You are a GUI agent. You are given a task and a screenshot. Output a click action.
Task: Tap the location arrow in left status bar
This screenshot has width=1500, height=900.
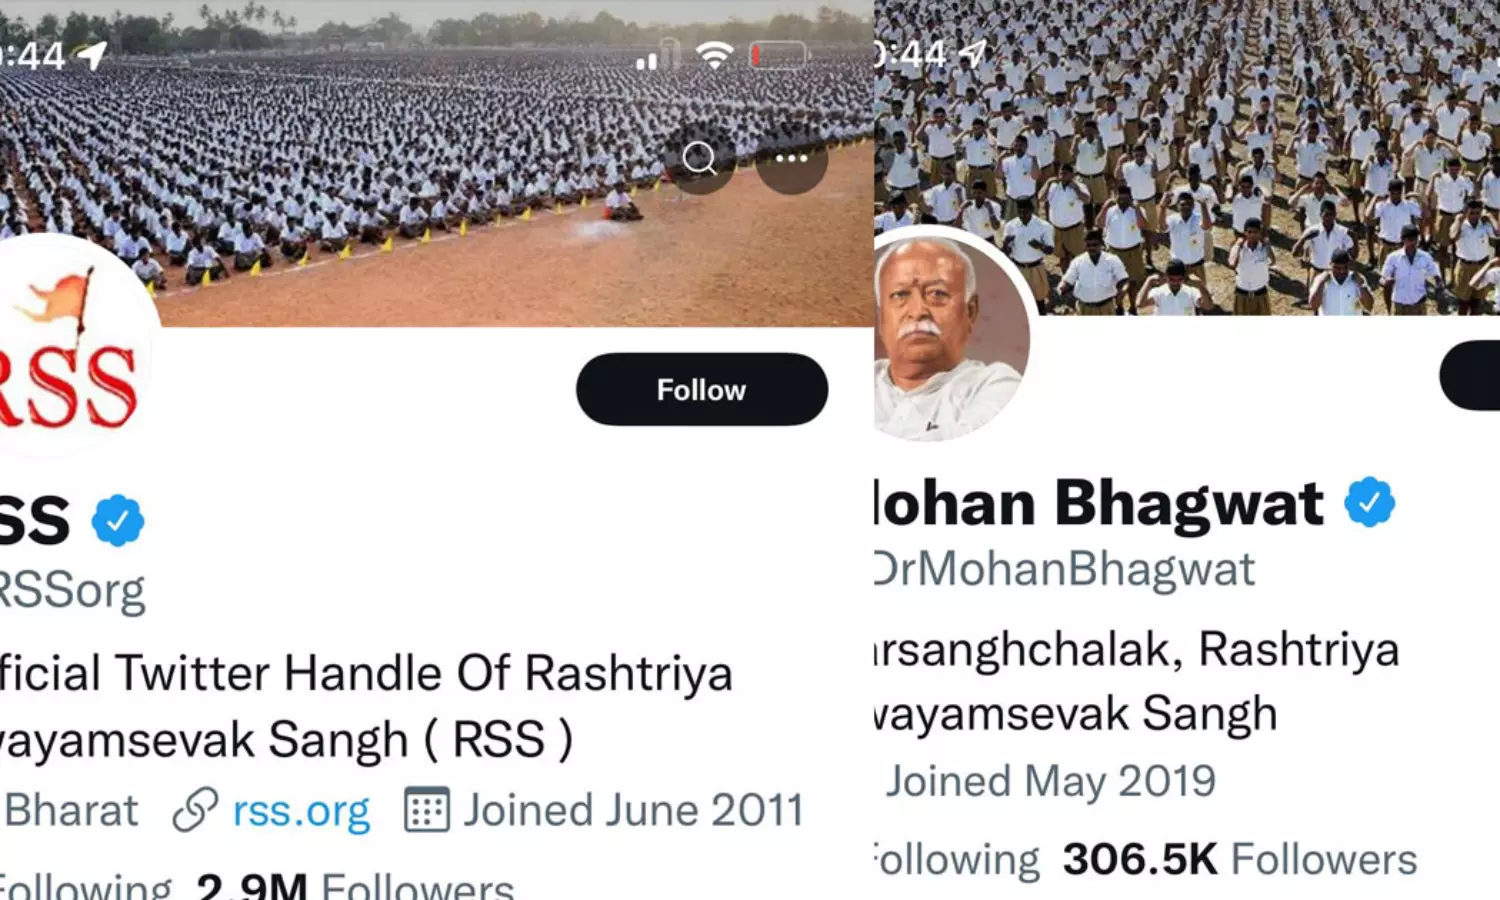coord(92,55)
